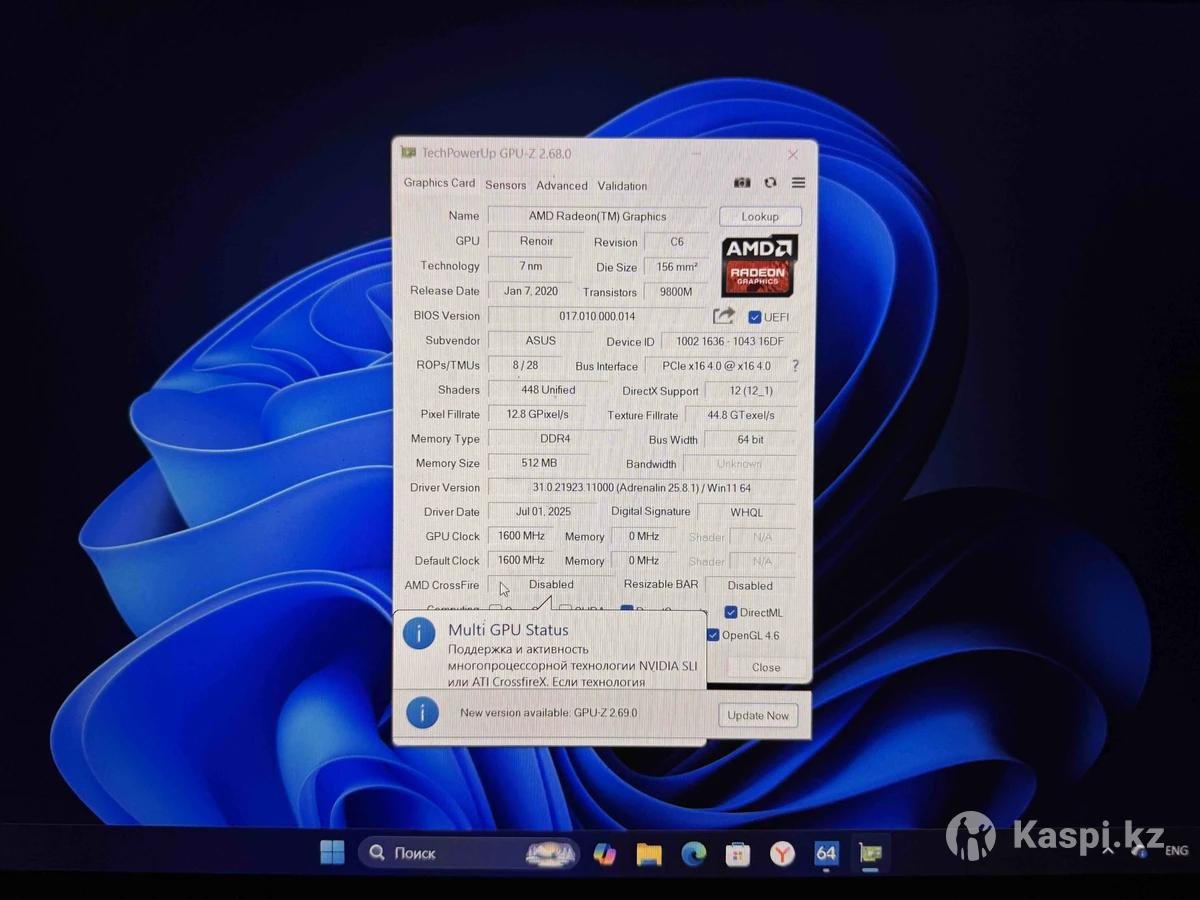Open the Validation tab
The image size is (1200, 900).
click(622, 186)
